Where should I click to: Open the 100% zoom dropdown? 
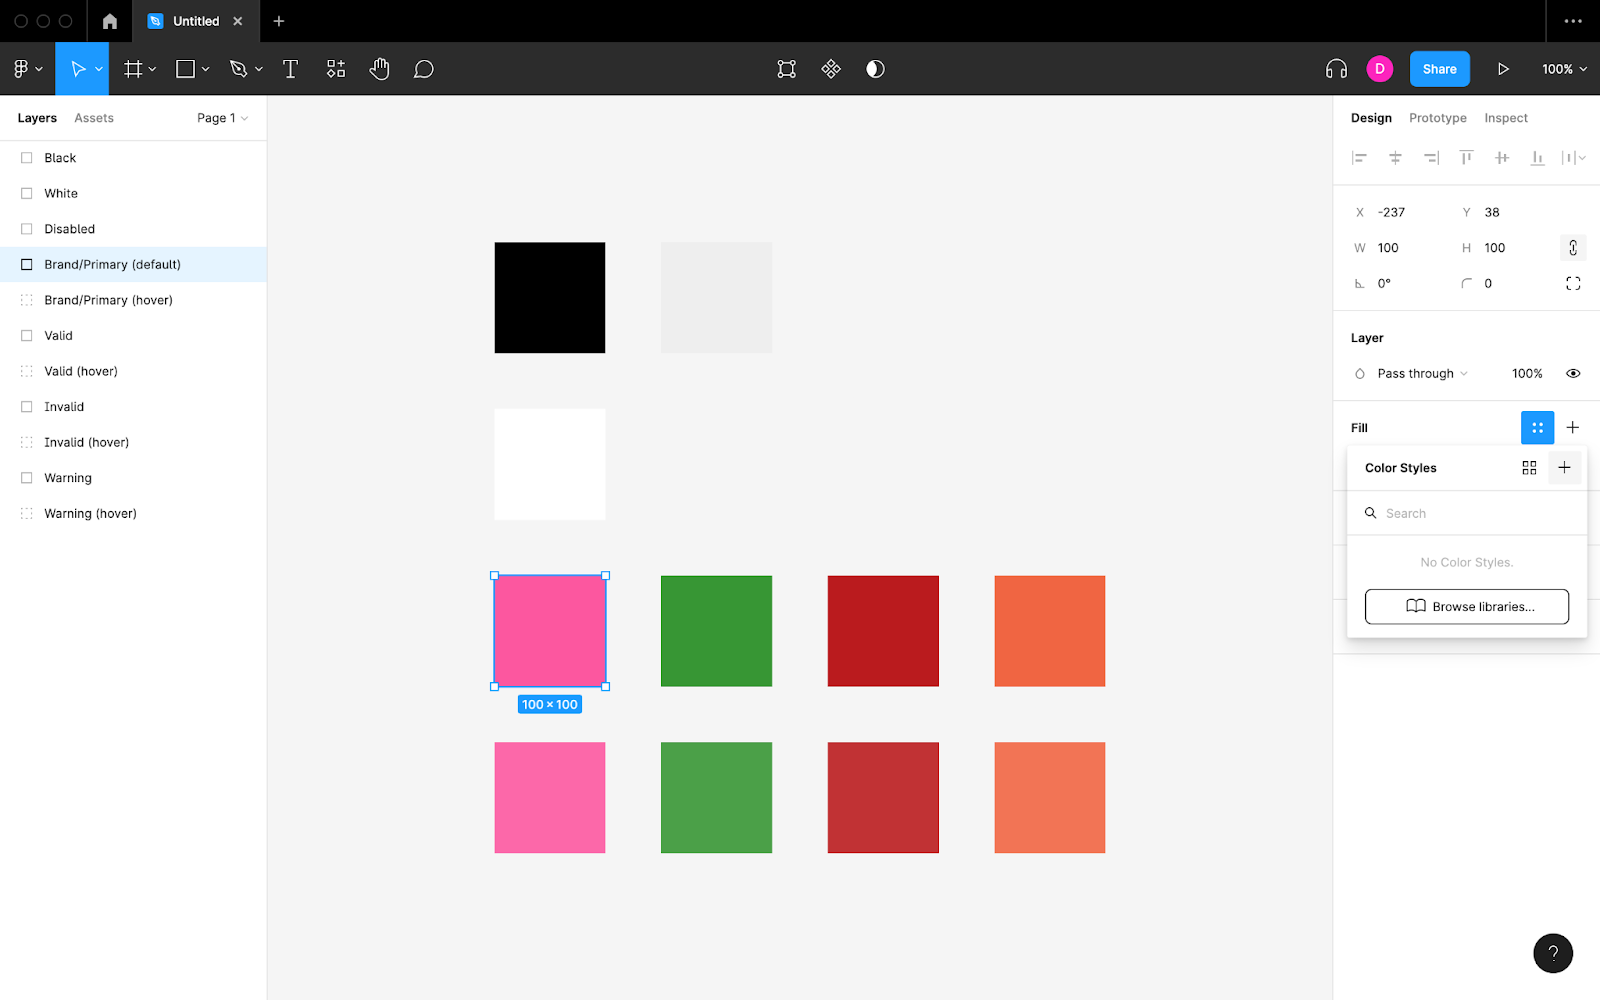1564,69
